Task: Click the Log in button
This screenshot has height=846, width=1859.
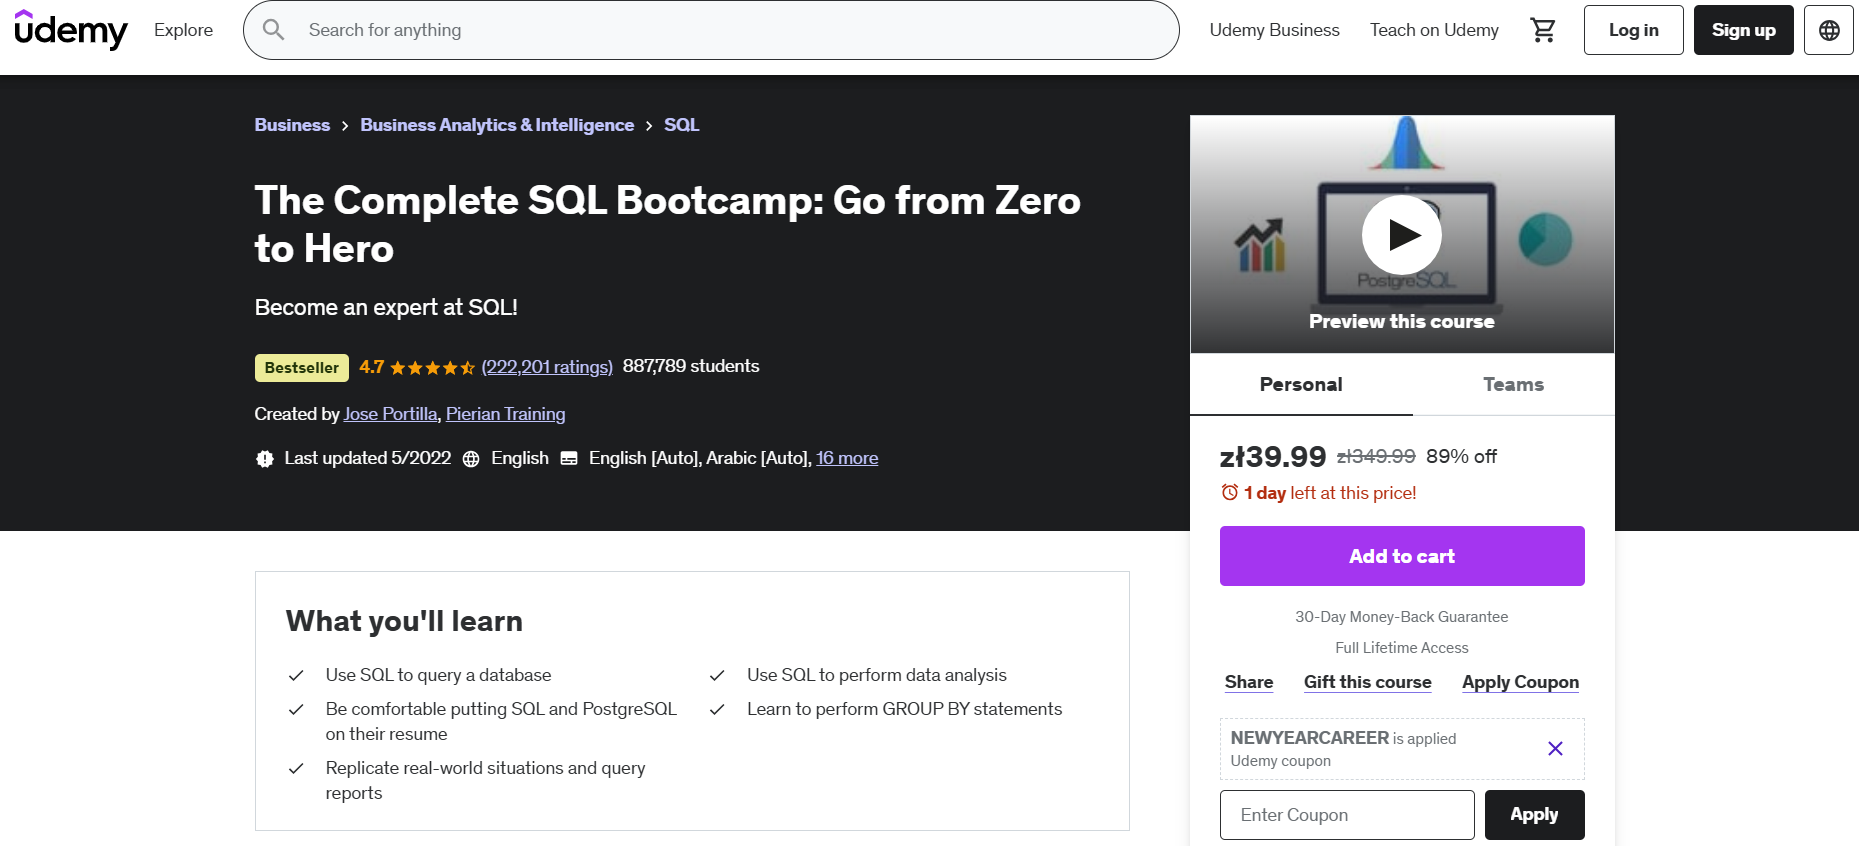Action: pyautogui.click(x=1633, y=30)
